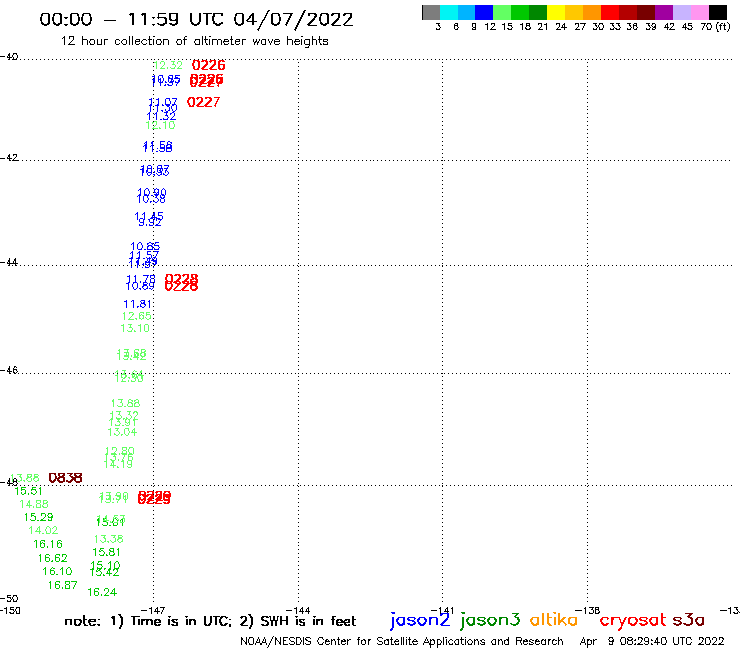Click the lavender 42-45 ft legend swatch
740x650 pixels.
[x=681, y=12]
